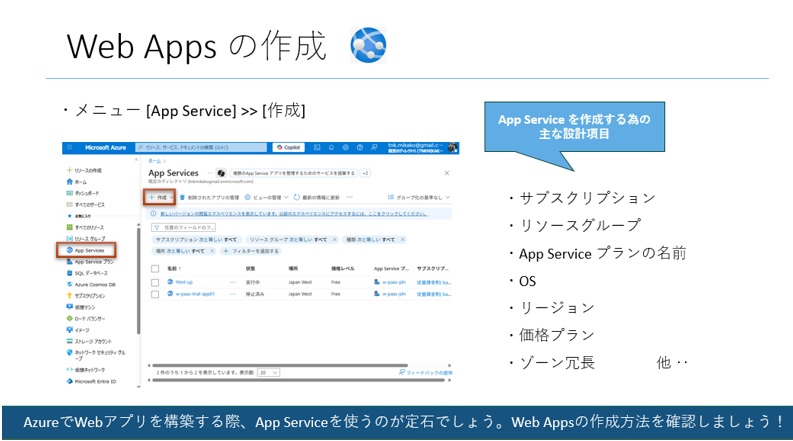Click the filter-by-any-field input

point(184,228)
